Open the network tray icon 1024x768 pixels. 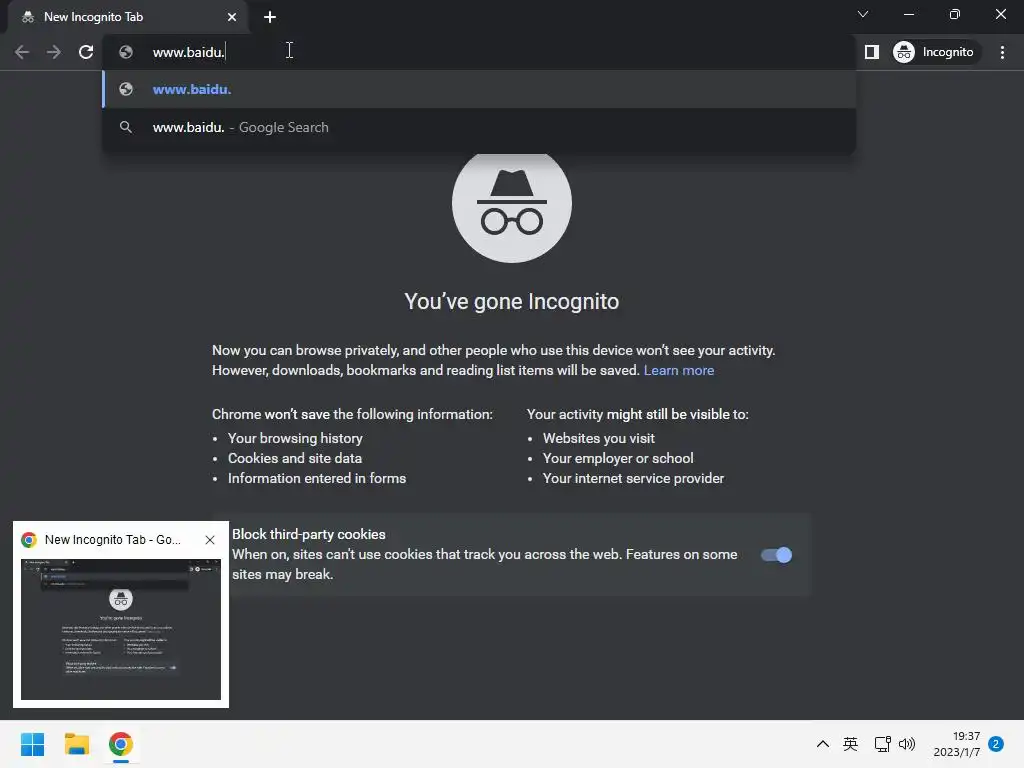(x=882, y=744)
